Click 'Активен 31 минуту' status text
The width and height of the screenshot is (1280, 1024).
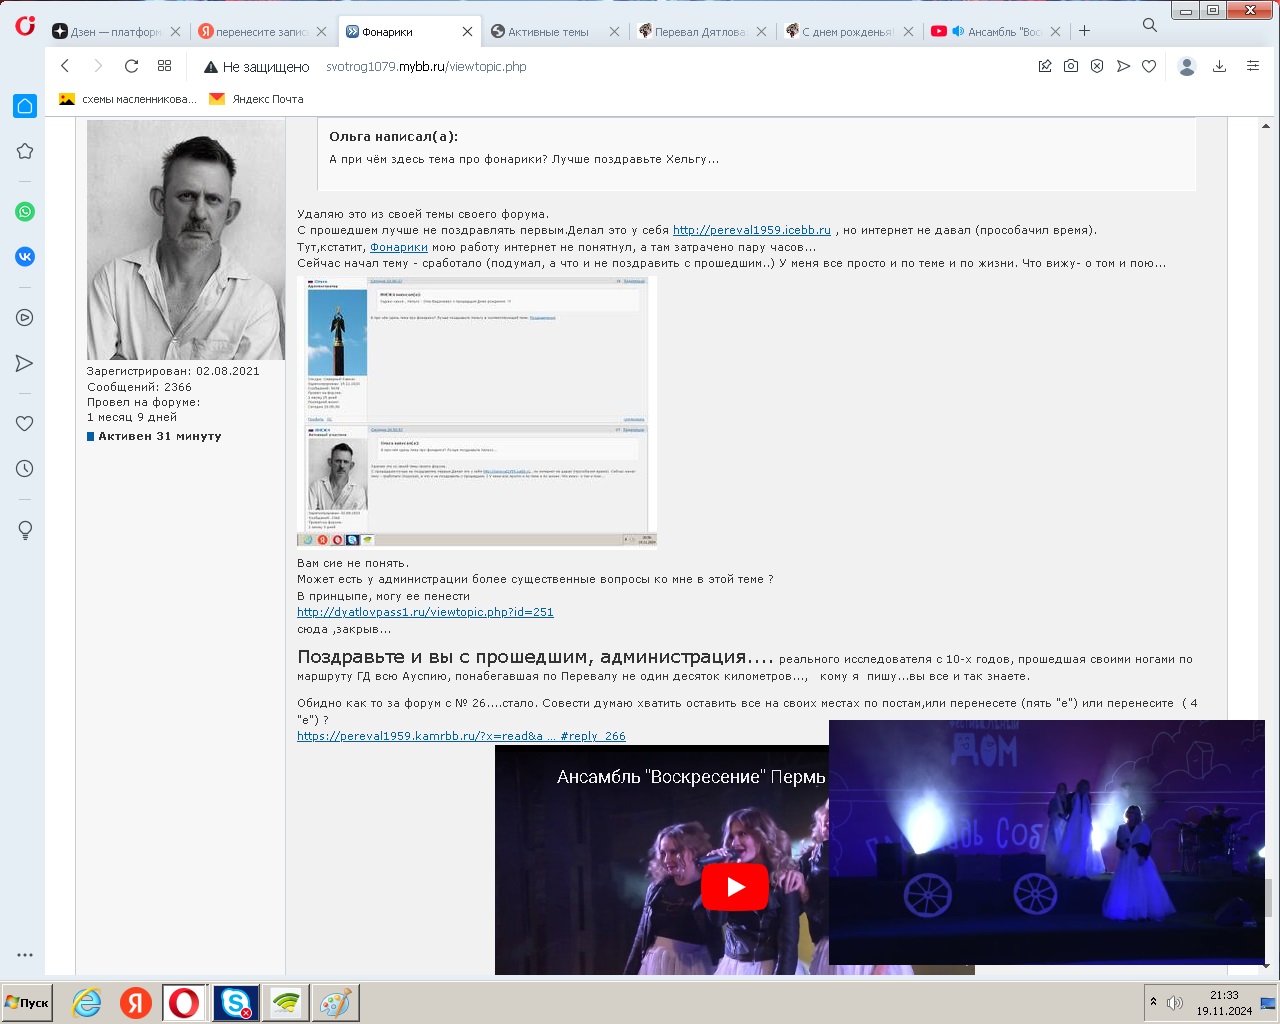click(160, 436)
